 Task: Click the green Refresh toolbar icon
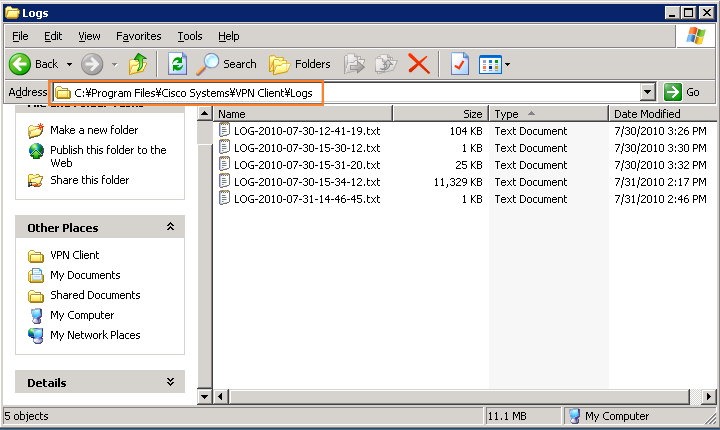point(177,64)
